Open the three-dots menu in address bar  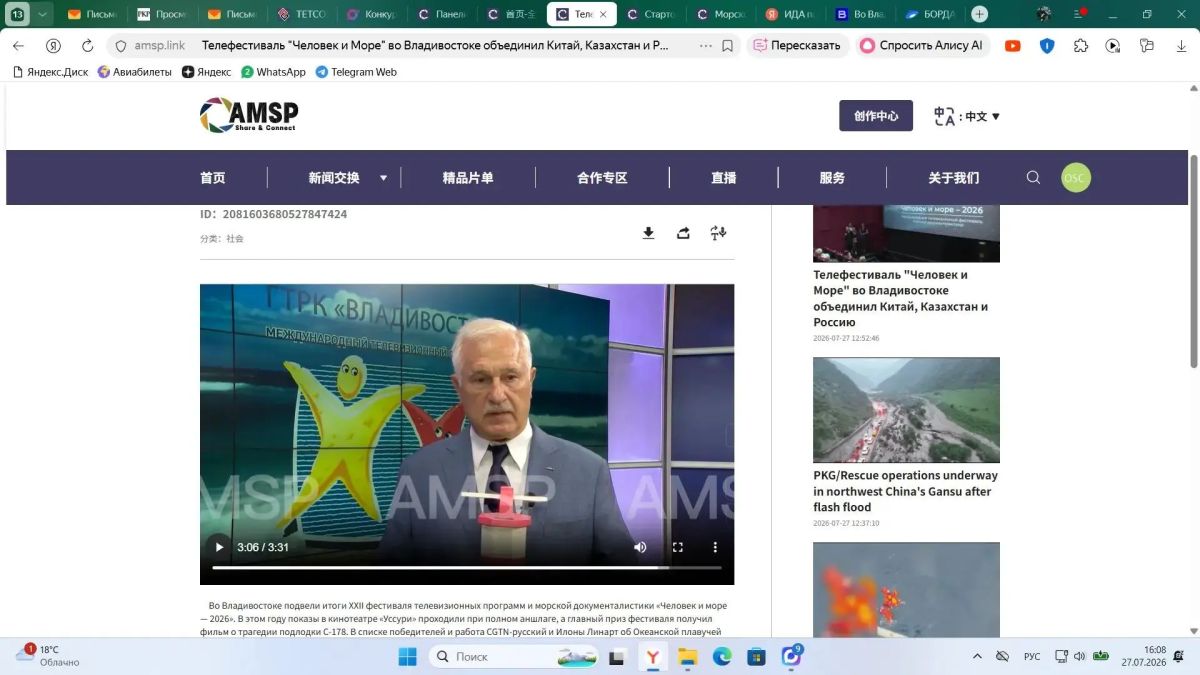706,46
